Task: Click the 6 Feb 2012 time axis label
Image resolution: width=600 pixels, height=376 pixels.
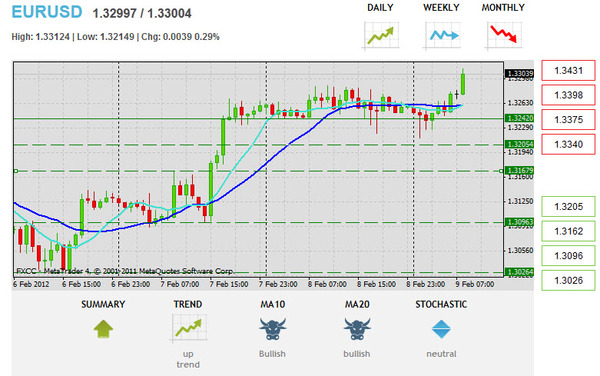Action: (31, 284)
